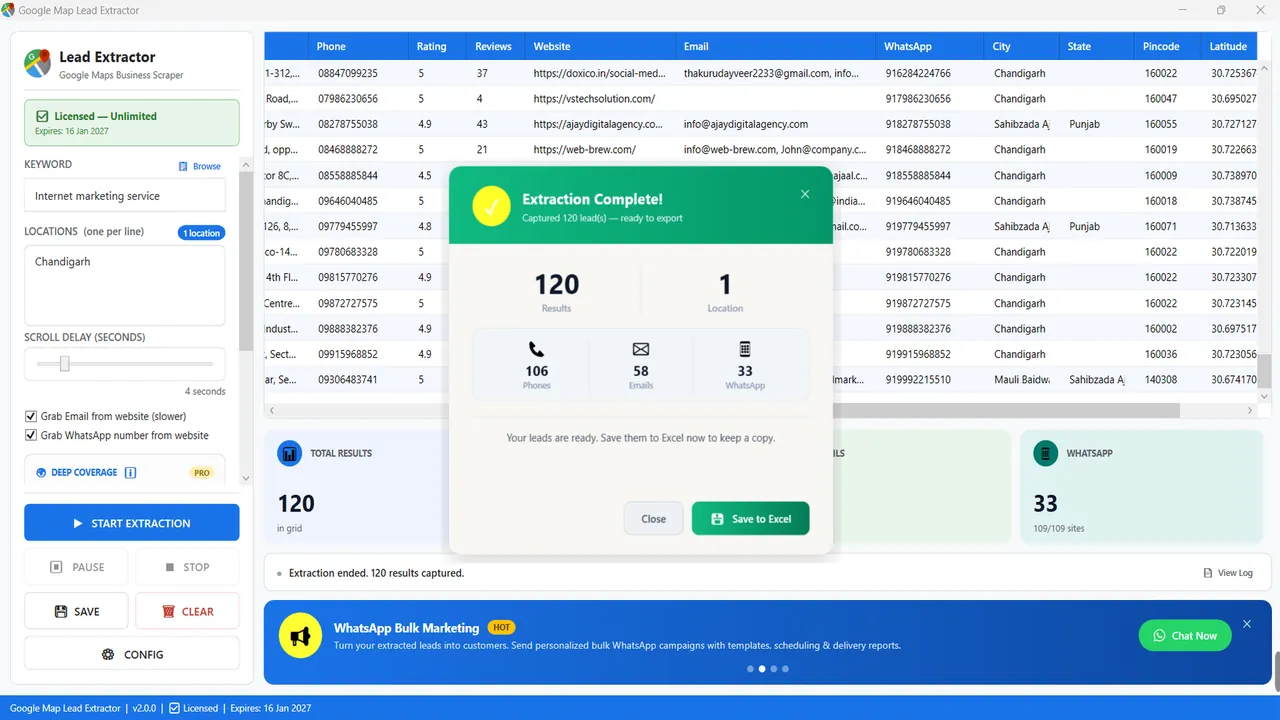Close the Extraction Complete dialog with X

click(x=805, y=194)
